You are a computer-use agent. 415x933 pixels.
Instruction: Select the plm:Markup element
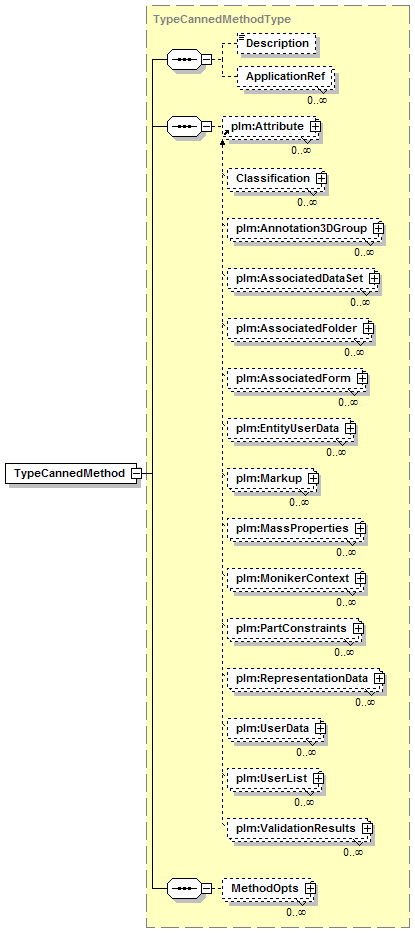pos(273,478)
